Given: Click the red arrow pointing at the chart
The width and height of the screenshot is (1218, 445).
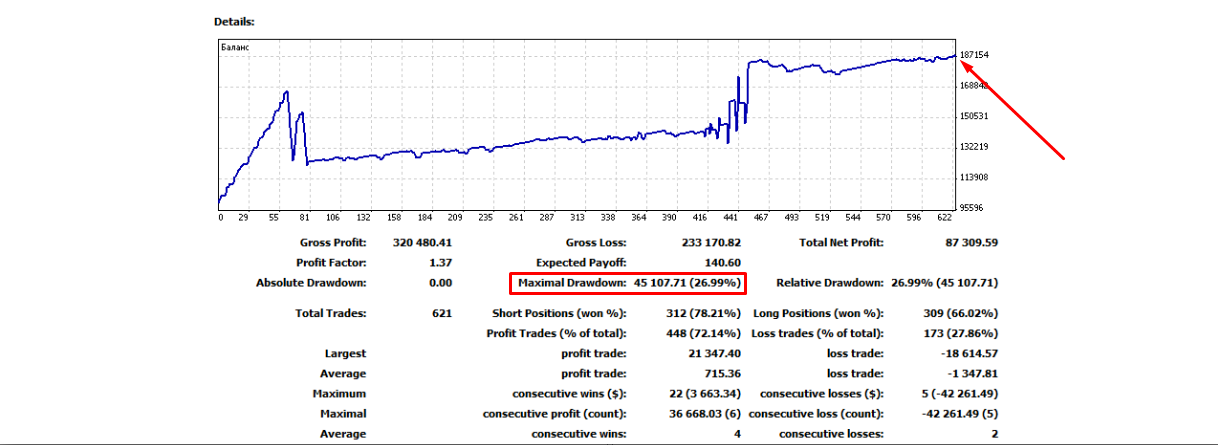Looking at the screenshot, I should (1012, 108).
